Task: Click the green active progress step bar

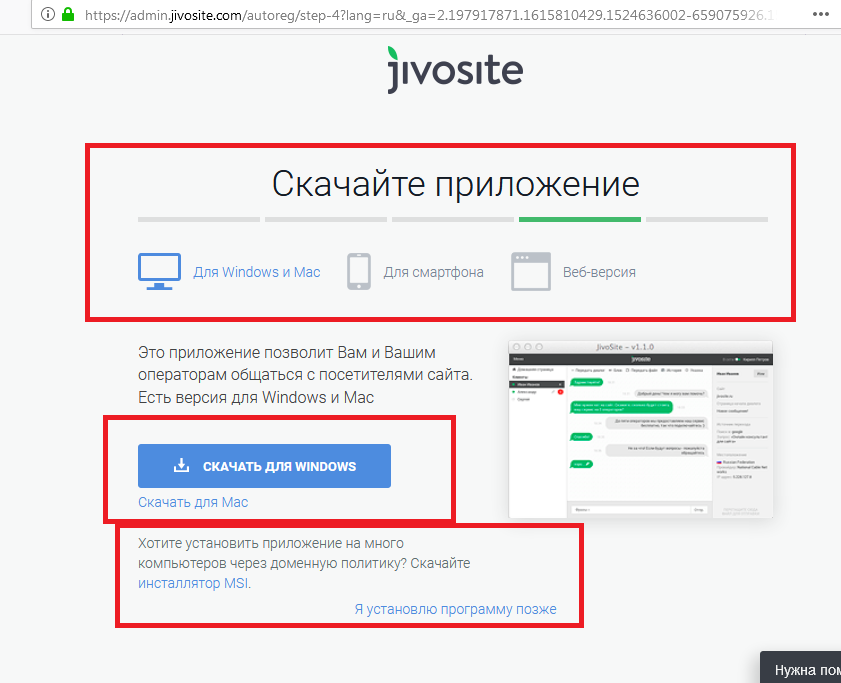Action: point(580,219)
